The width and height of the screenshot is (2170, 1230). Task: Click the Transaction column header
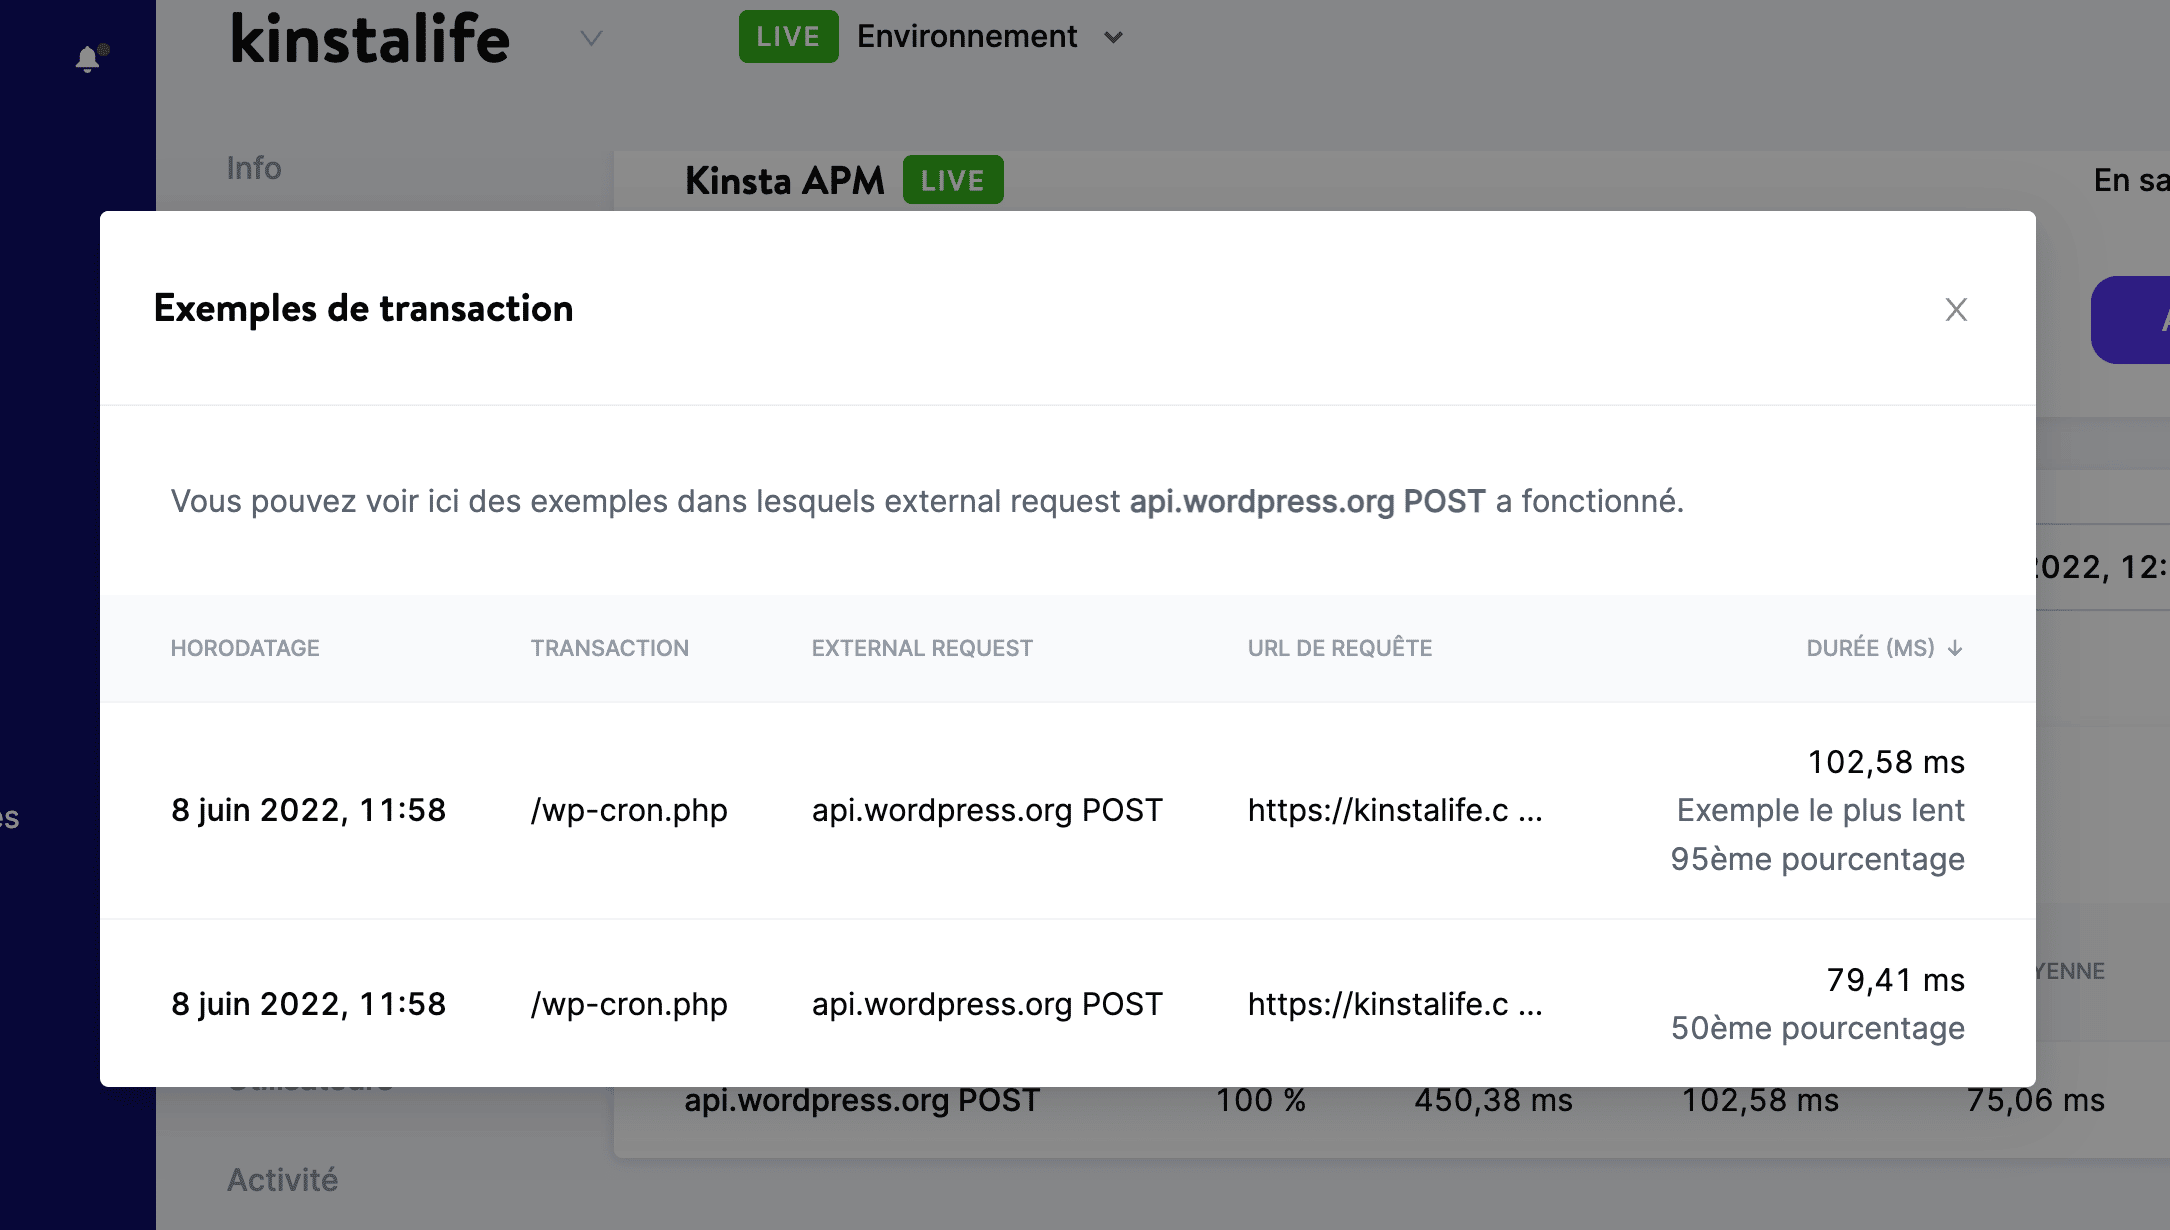609,648
